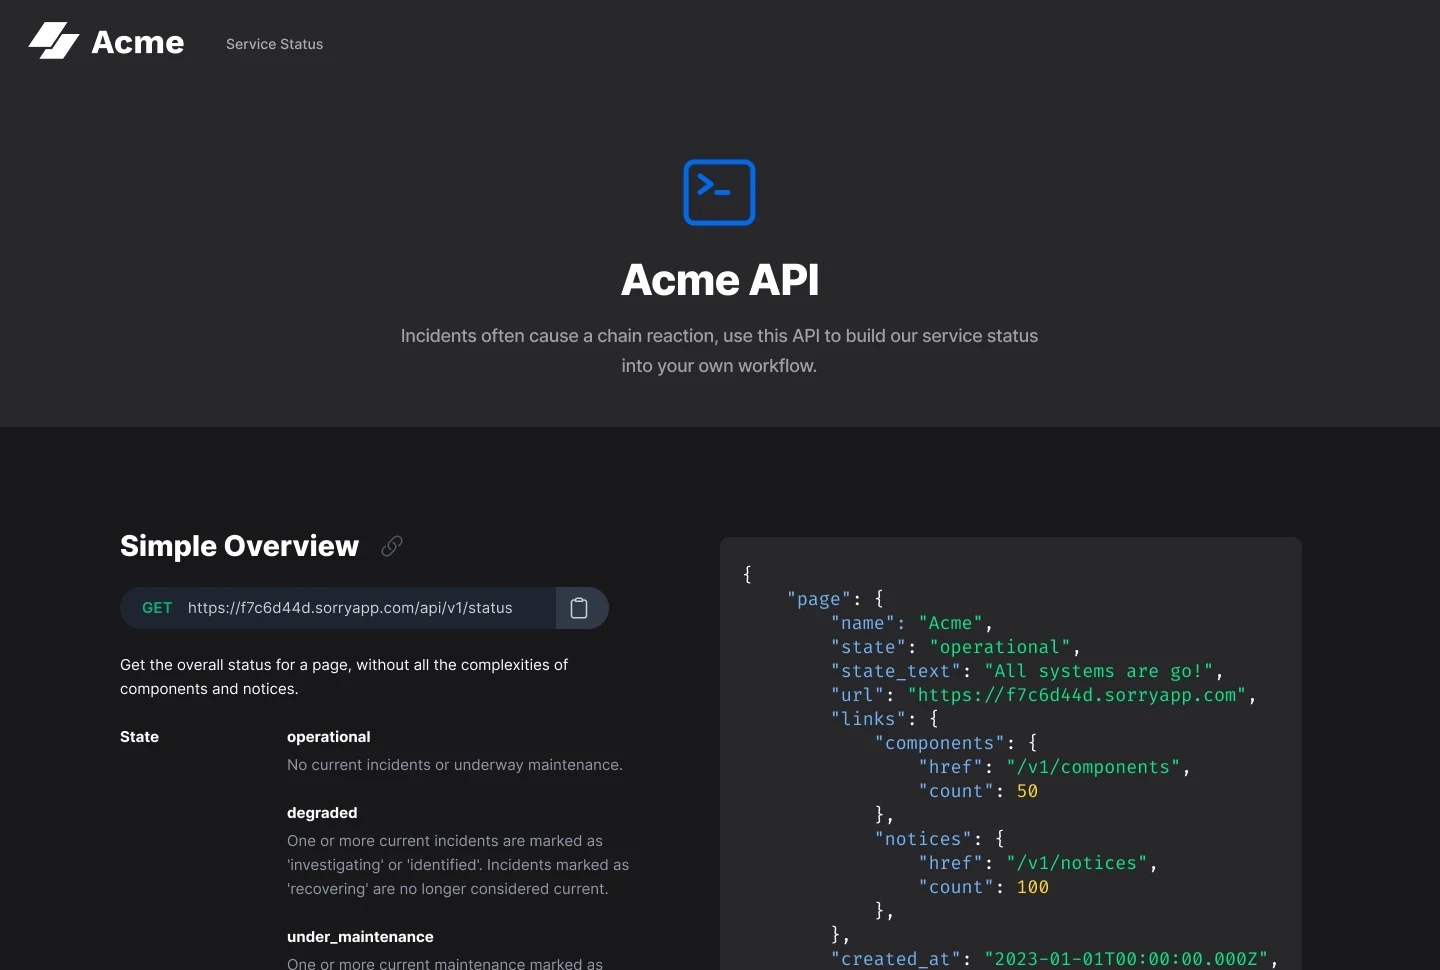Select the Simple Overview section heading
This screenshot has width=1440, height=970.
click(238, 546)
